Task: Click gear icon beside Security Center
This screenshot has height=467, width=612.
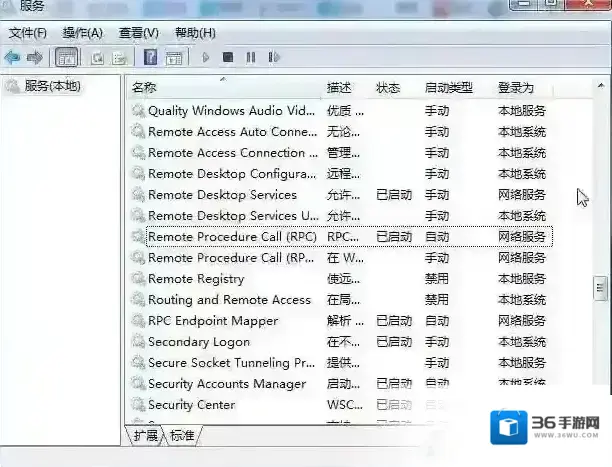Action: click(138, 405)
